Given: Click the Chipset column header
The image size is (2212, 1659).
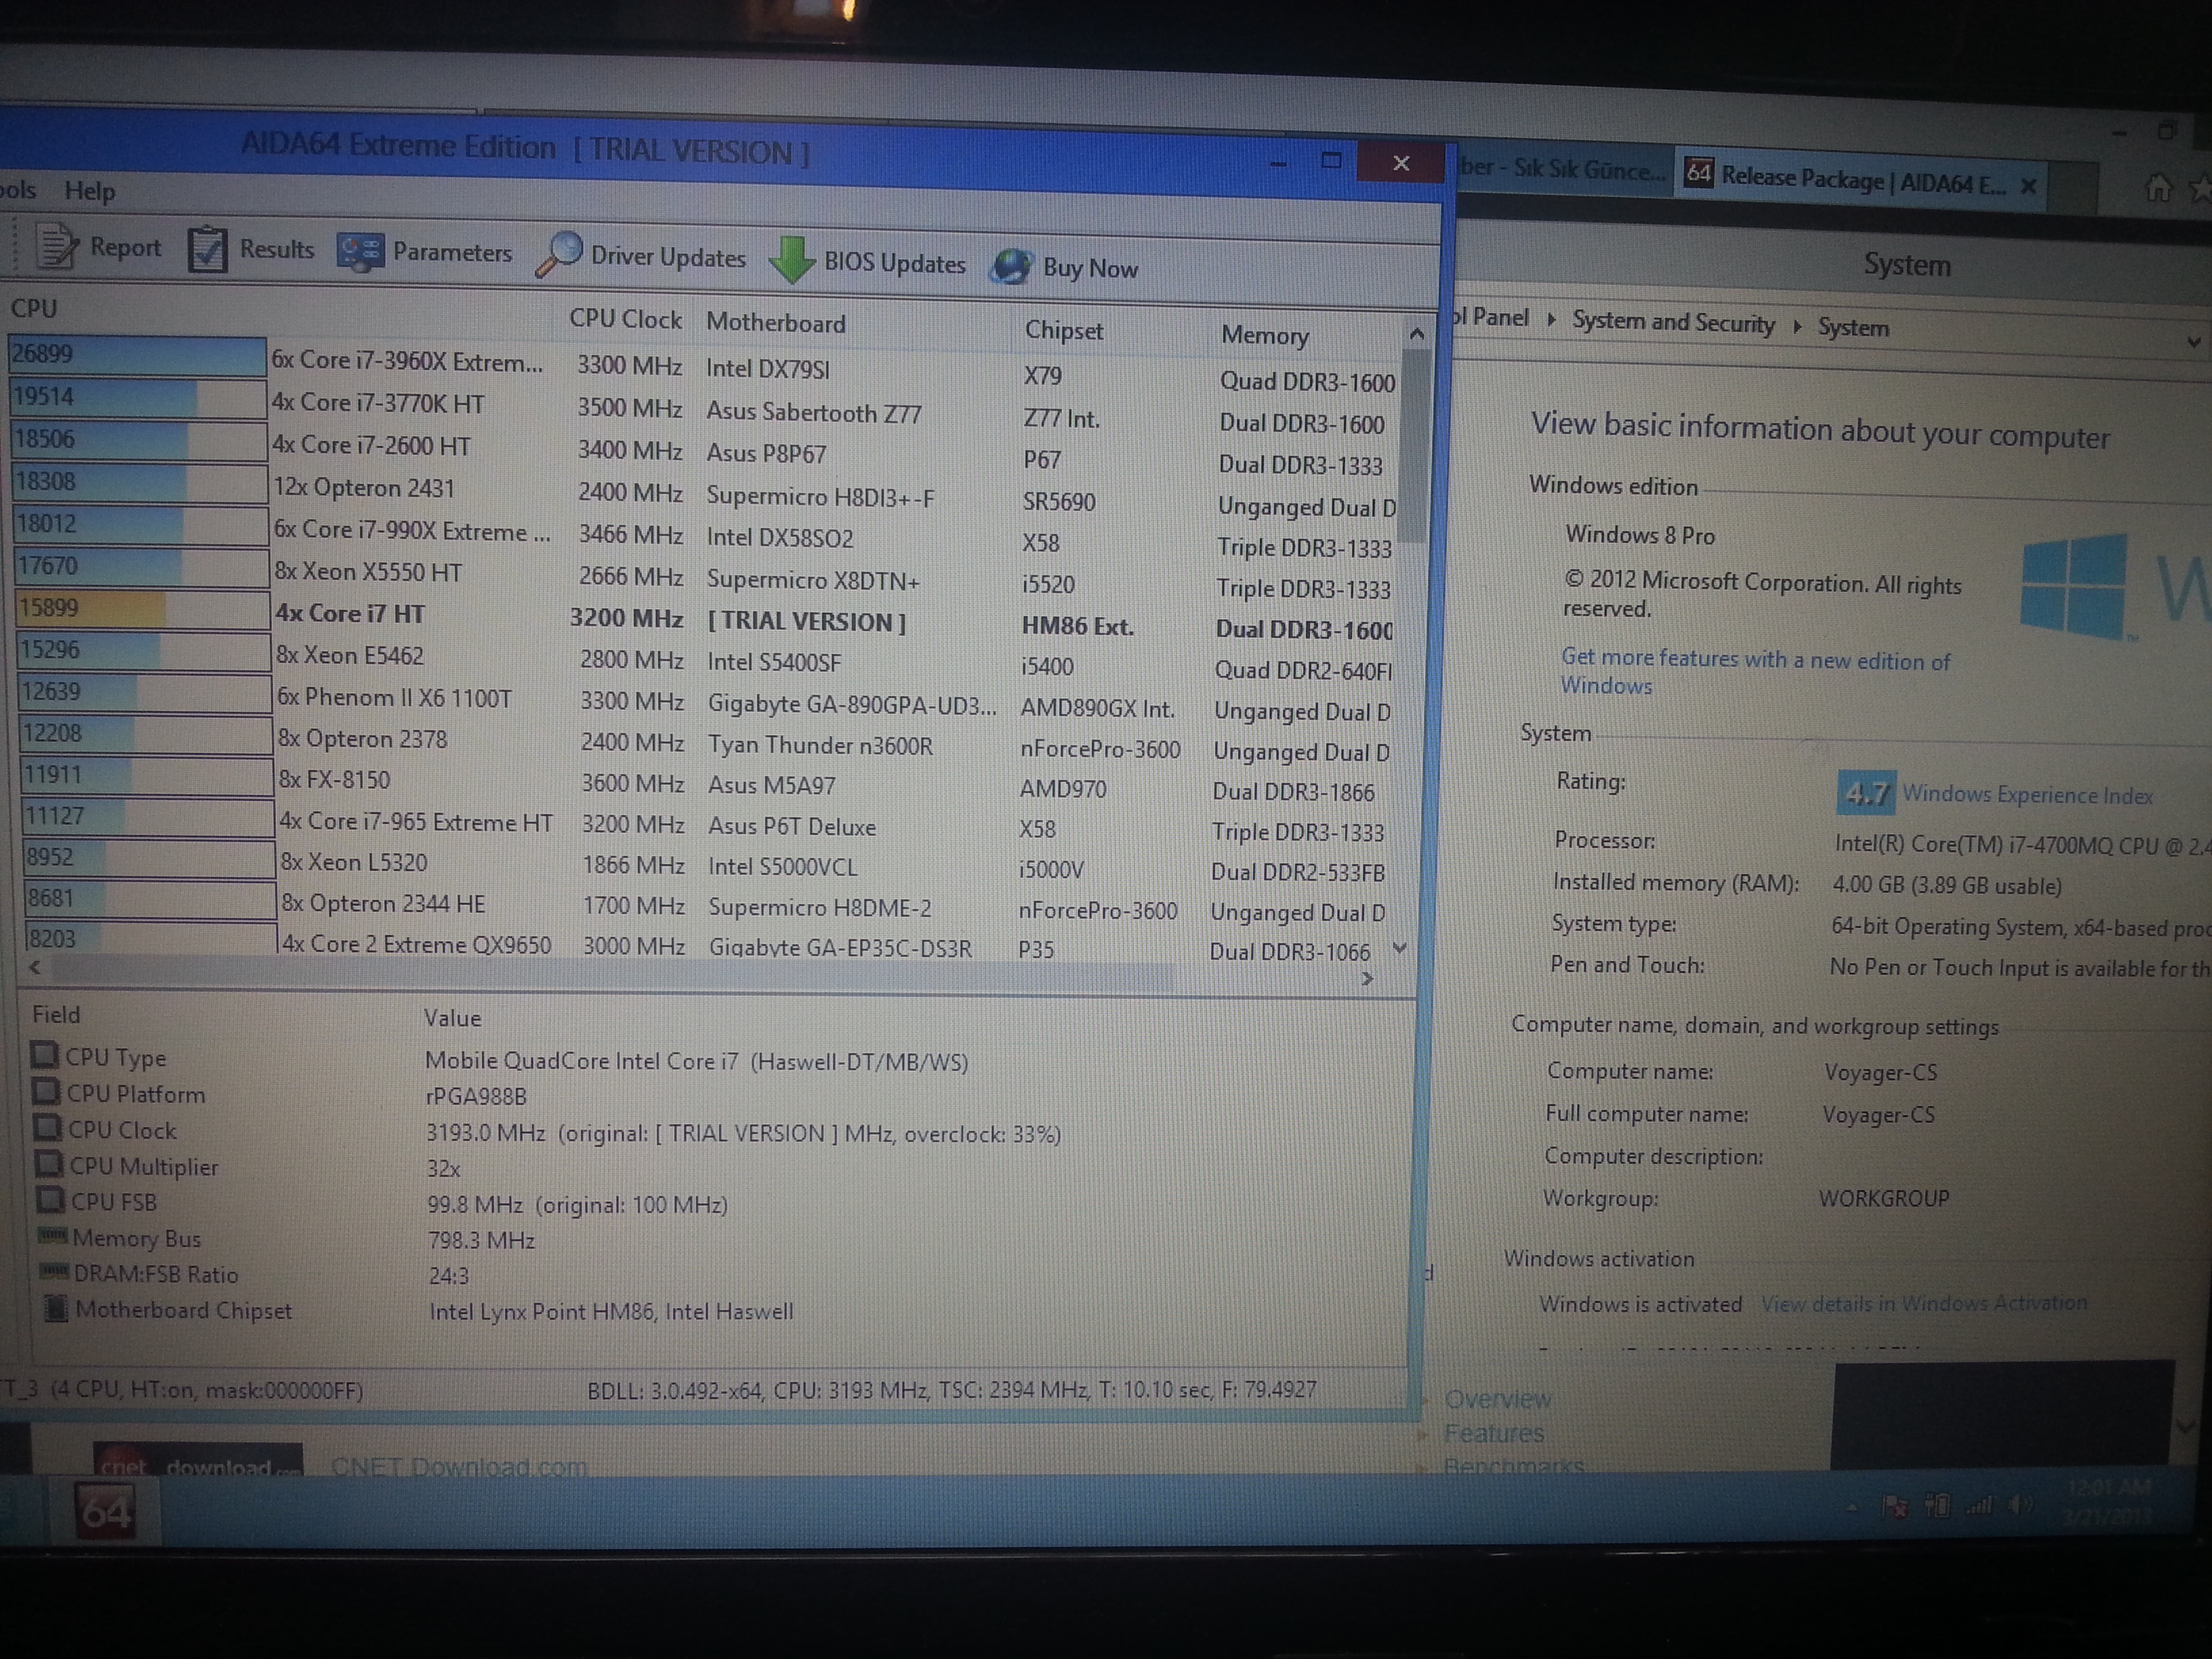Looking at the screenshot, I should point(1063,330).
